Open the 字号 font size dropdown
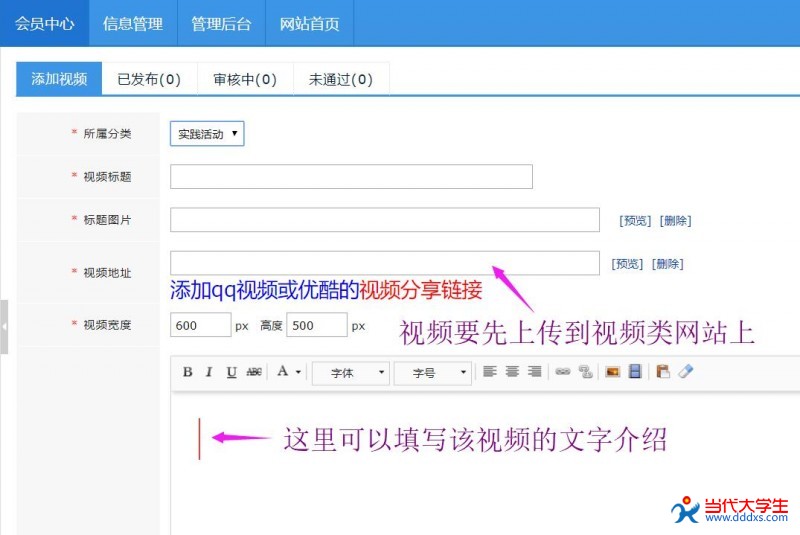The height and width of the screenshot is (535, 800). click(433, 373)
